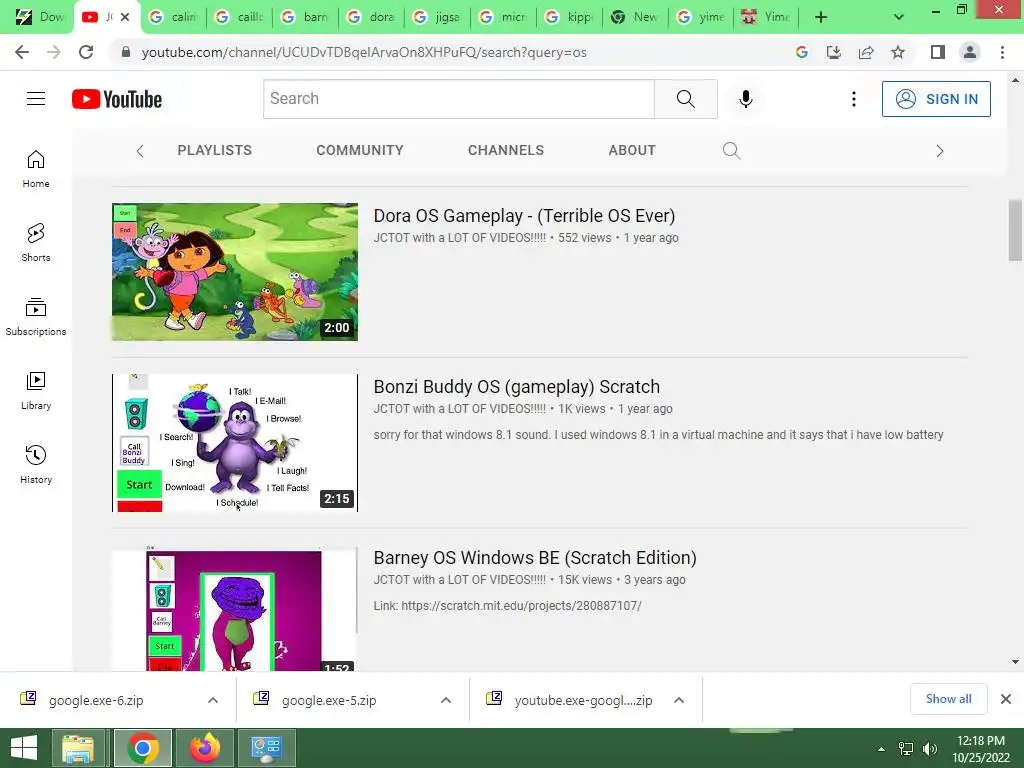Open Windows Start menu
The image size is (1024, 768).
point(24,748)
